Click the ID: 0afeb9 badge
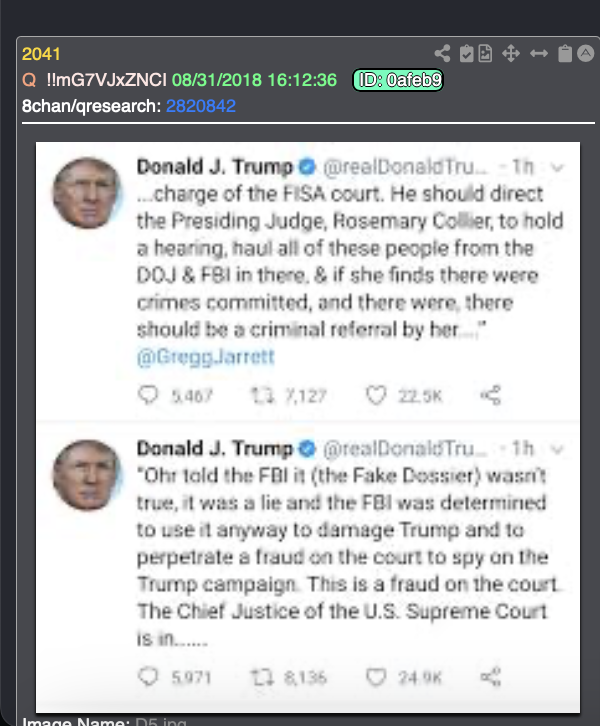600x726 pixels. [x=398, y=80]
